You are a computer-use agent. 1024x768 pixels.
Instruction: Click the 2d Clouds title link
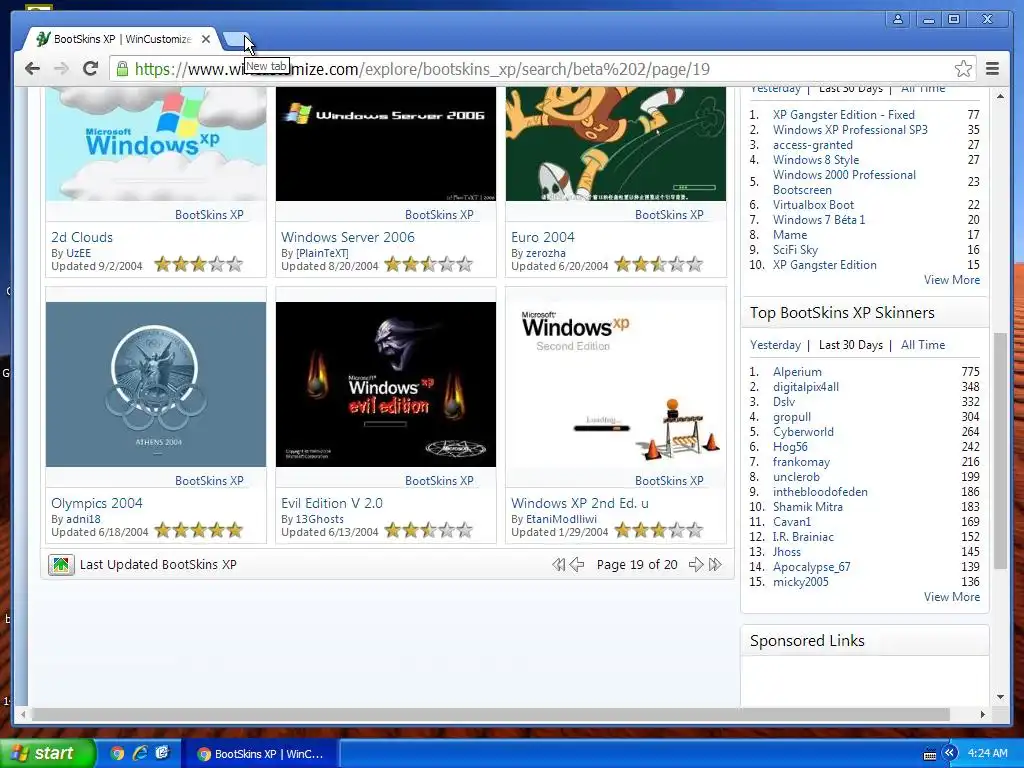[82, 238]
